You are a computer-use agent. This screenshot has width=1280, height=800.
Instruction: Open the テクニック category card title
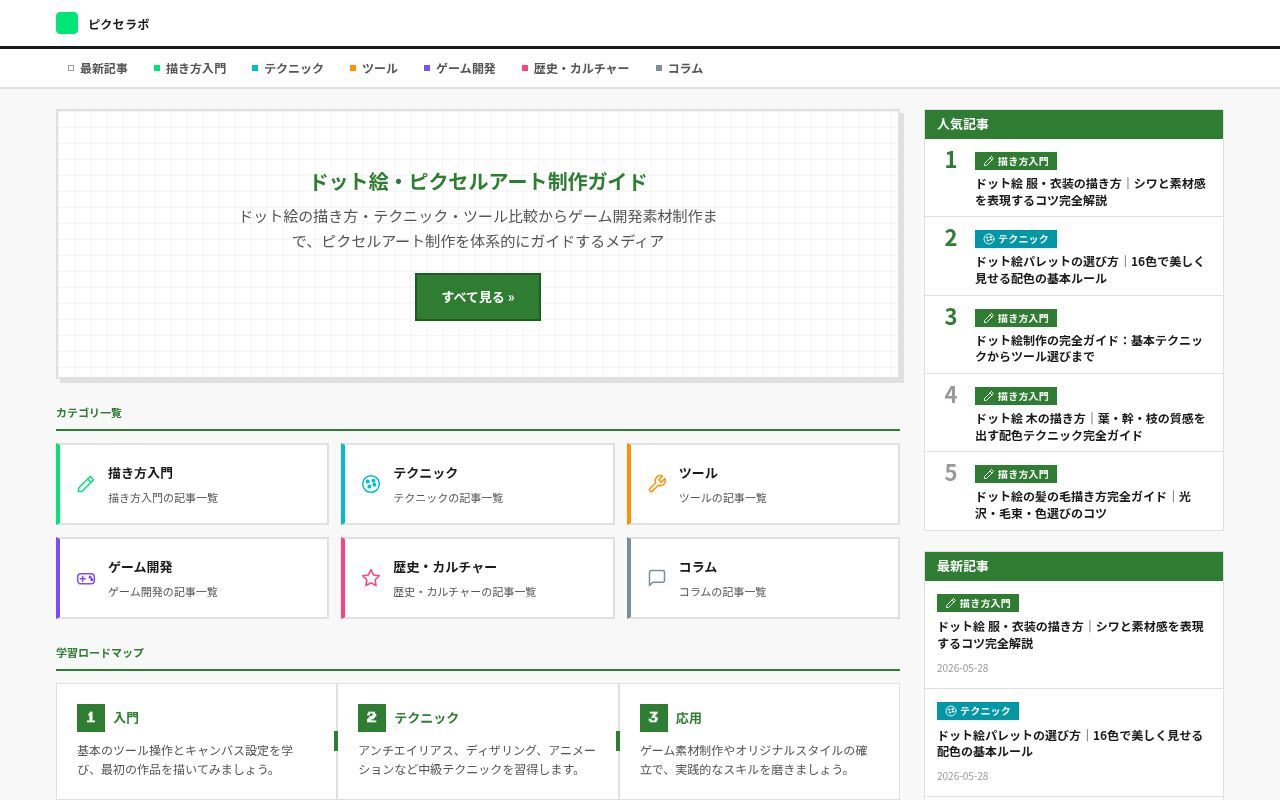tap(425, 473)
